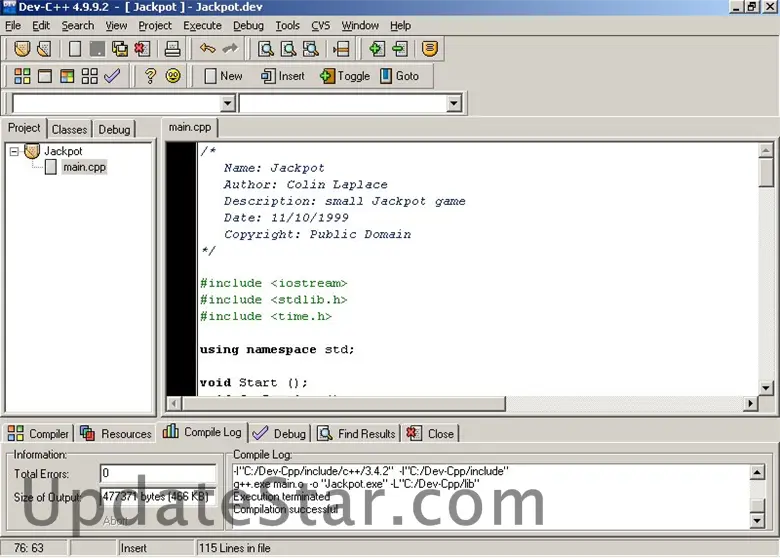780x558 pixels.
Task: Select the main.cpp editor tab
Action: point(190,127)
